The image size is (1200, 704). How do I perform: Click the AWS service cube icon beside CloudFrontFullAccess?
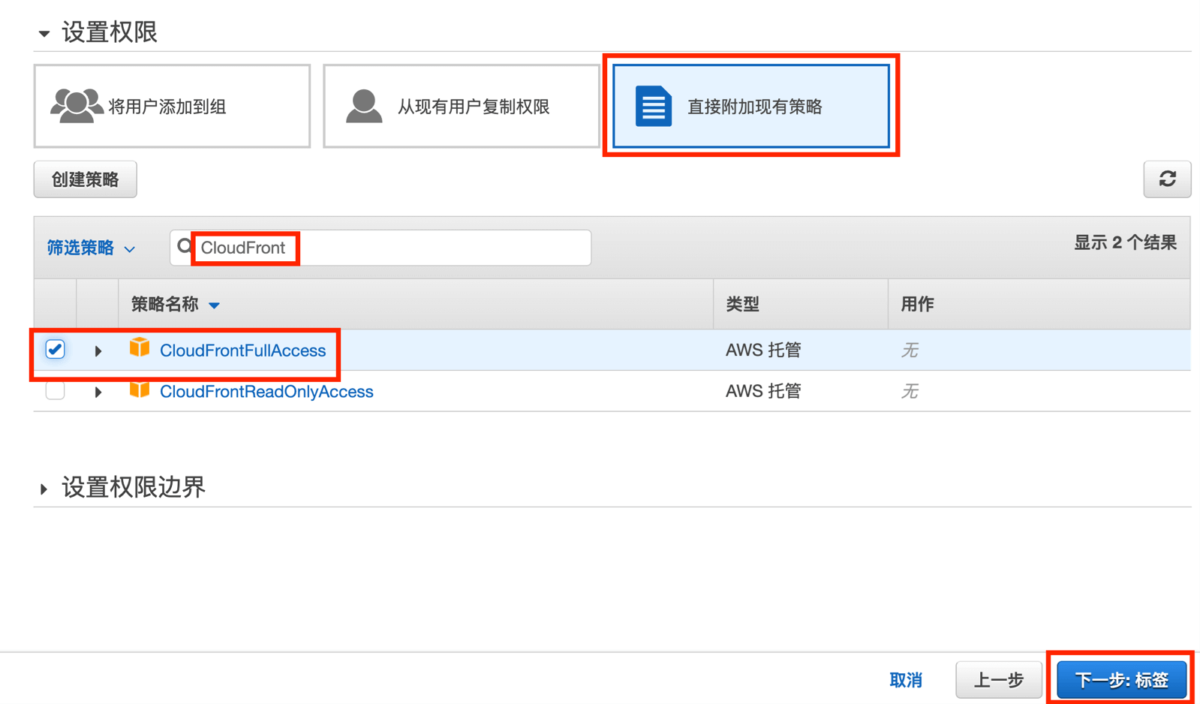[x=141, y=350]
